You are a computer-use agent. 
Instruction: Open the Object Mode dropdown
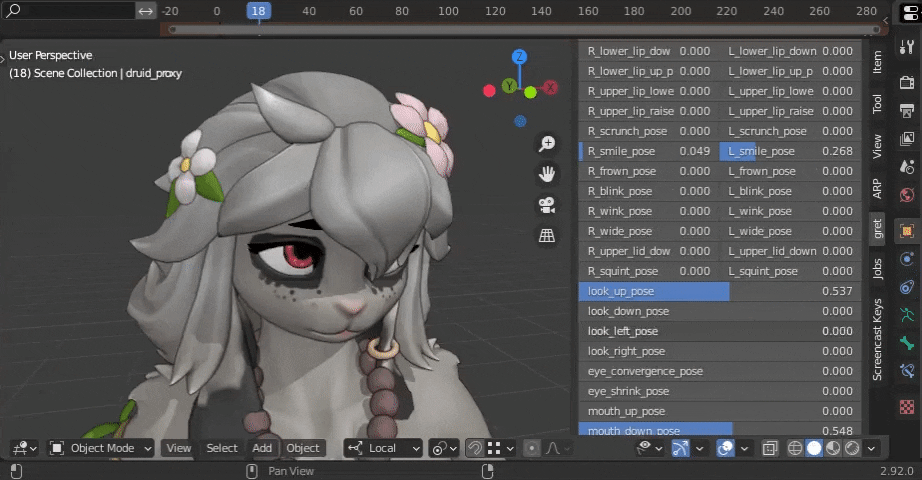pos(101,448)
